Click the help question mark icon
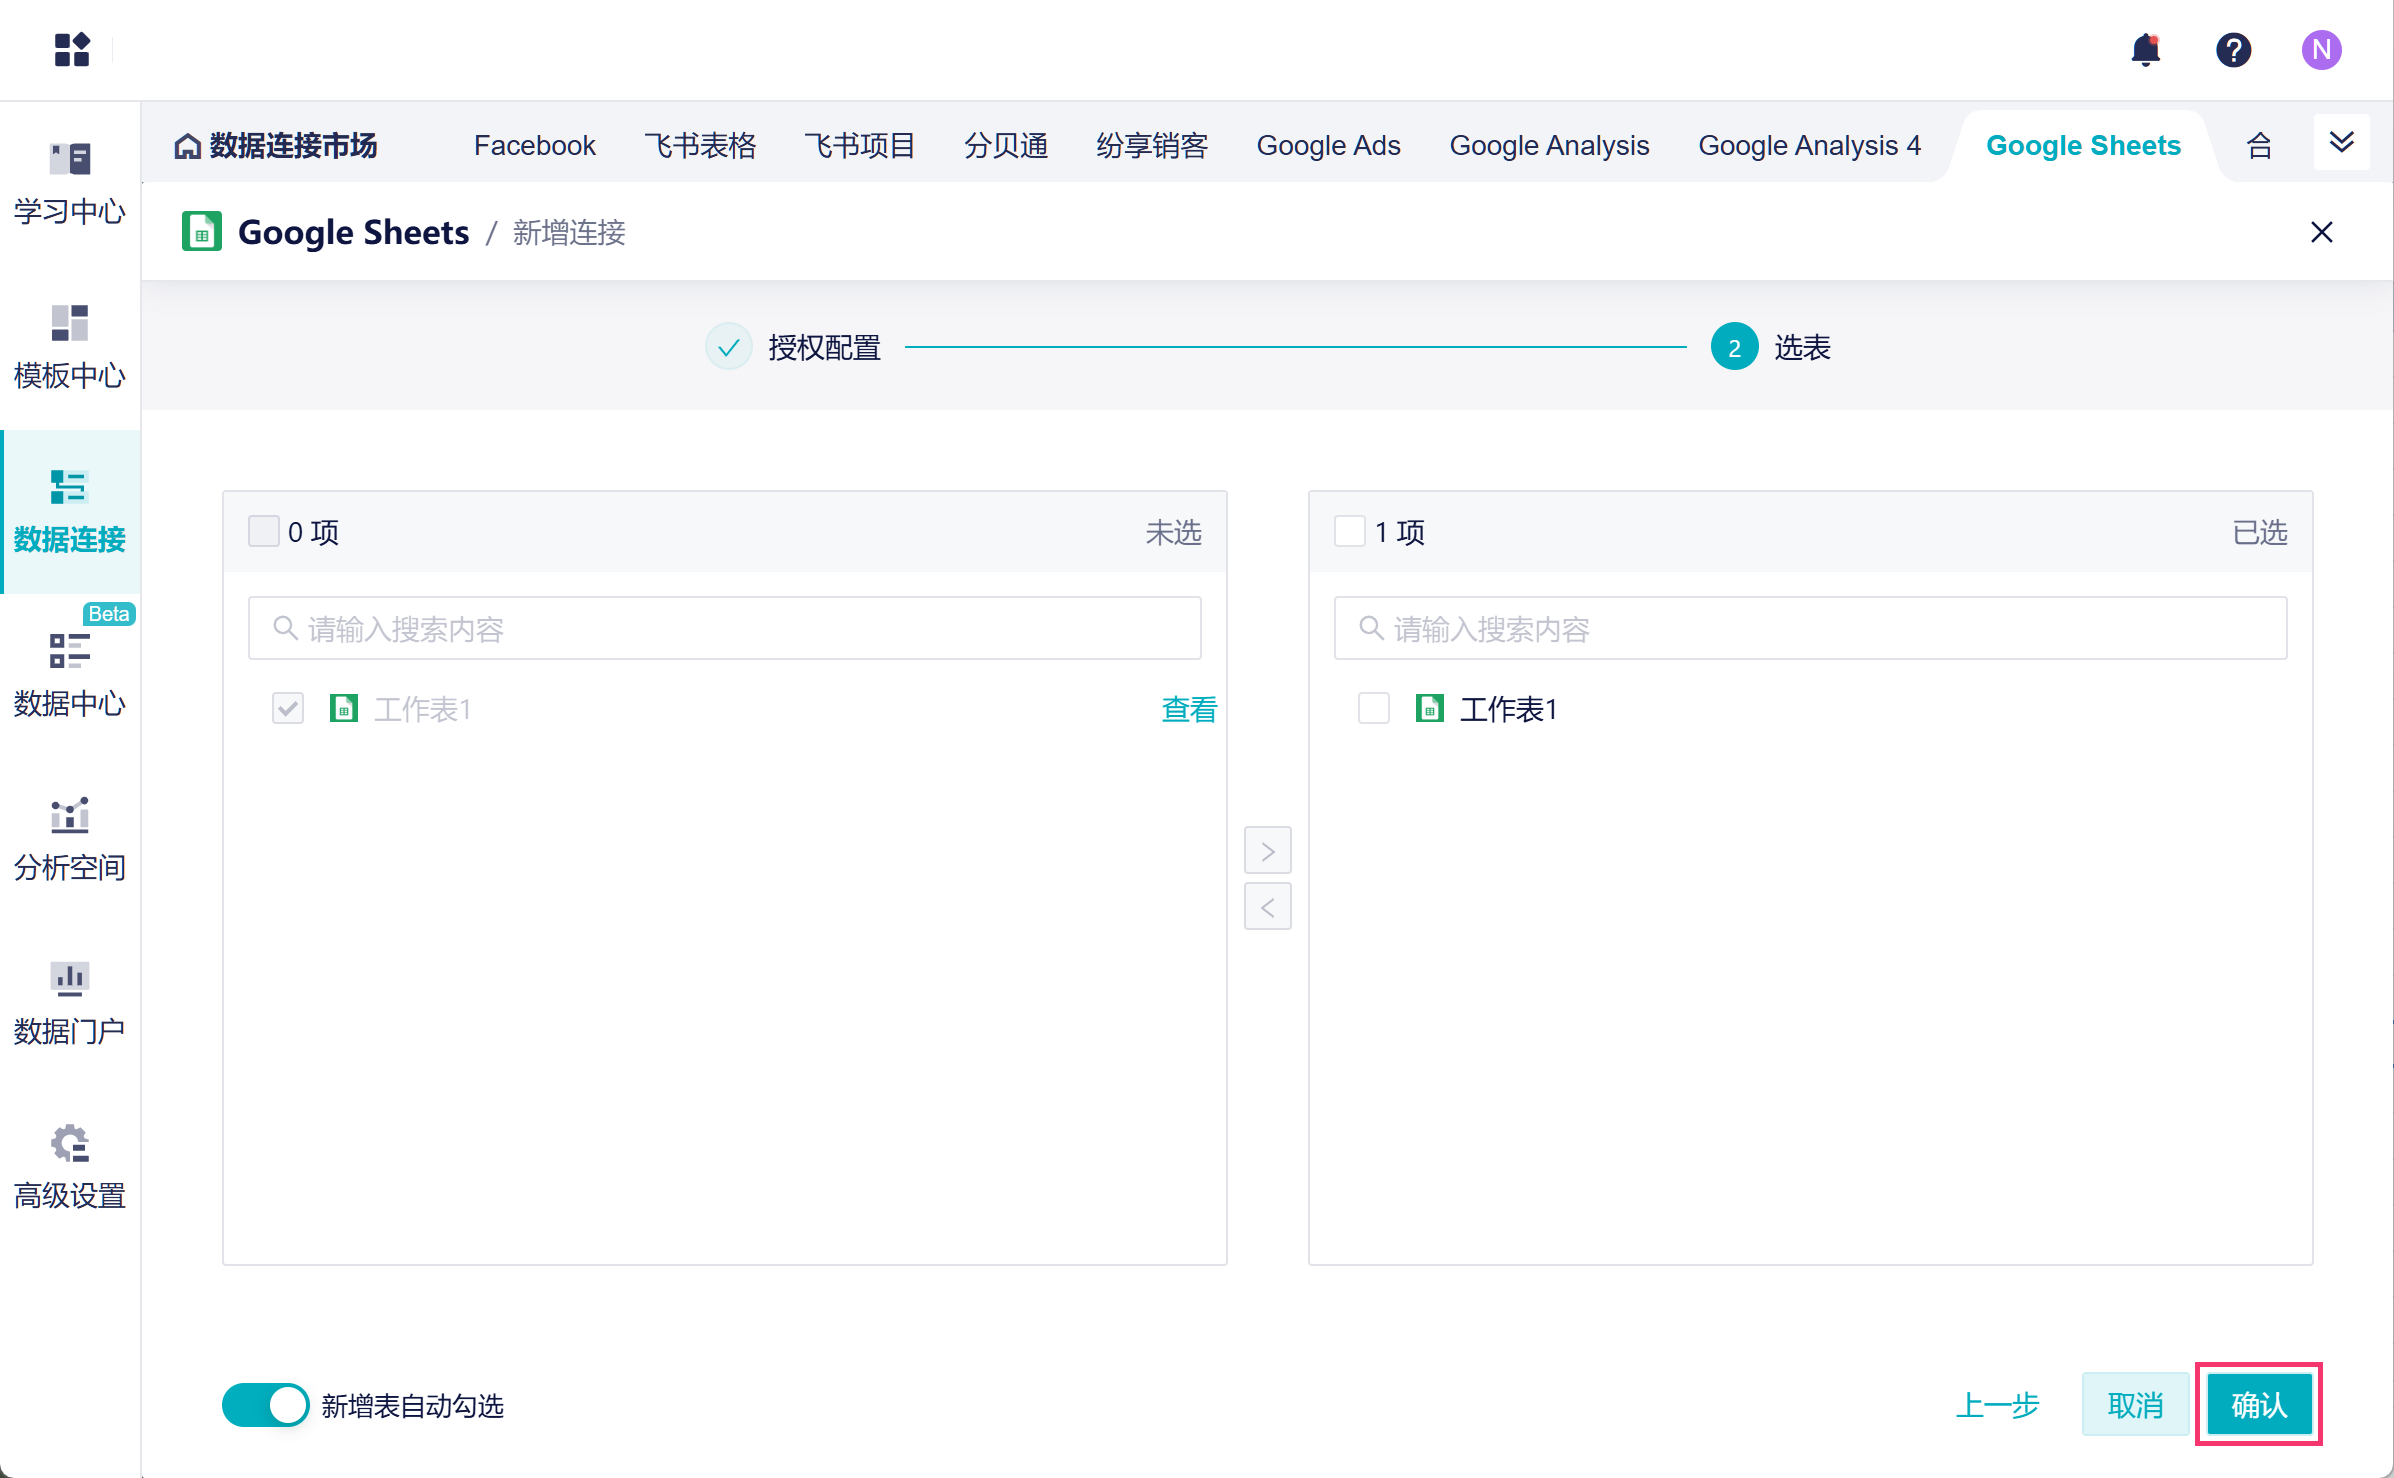This screenshot has height=1478, width=2394. pyautogui.click(x=2233, y=50)
